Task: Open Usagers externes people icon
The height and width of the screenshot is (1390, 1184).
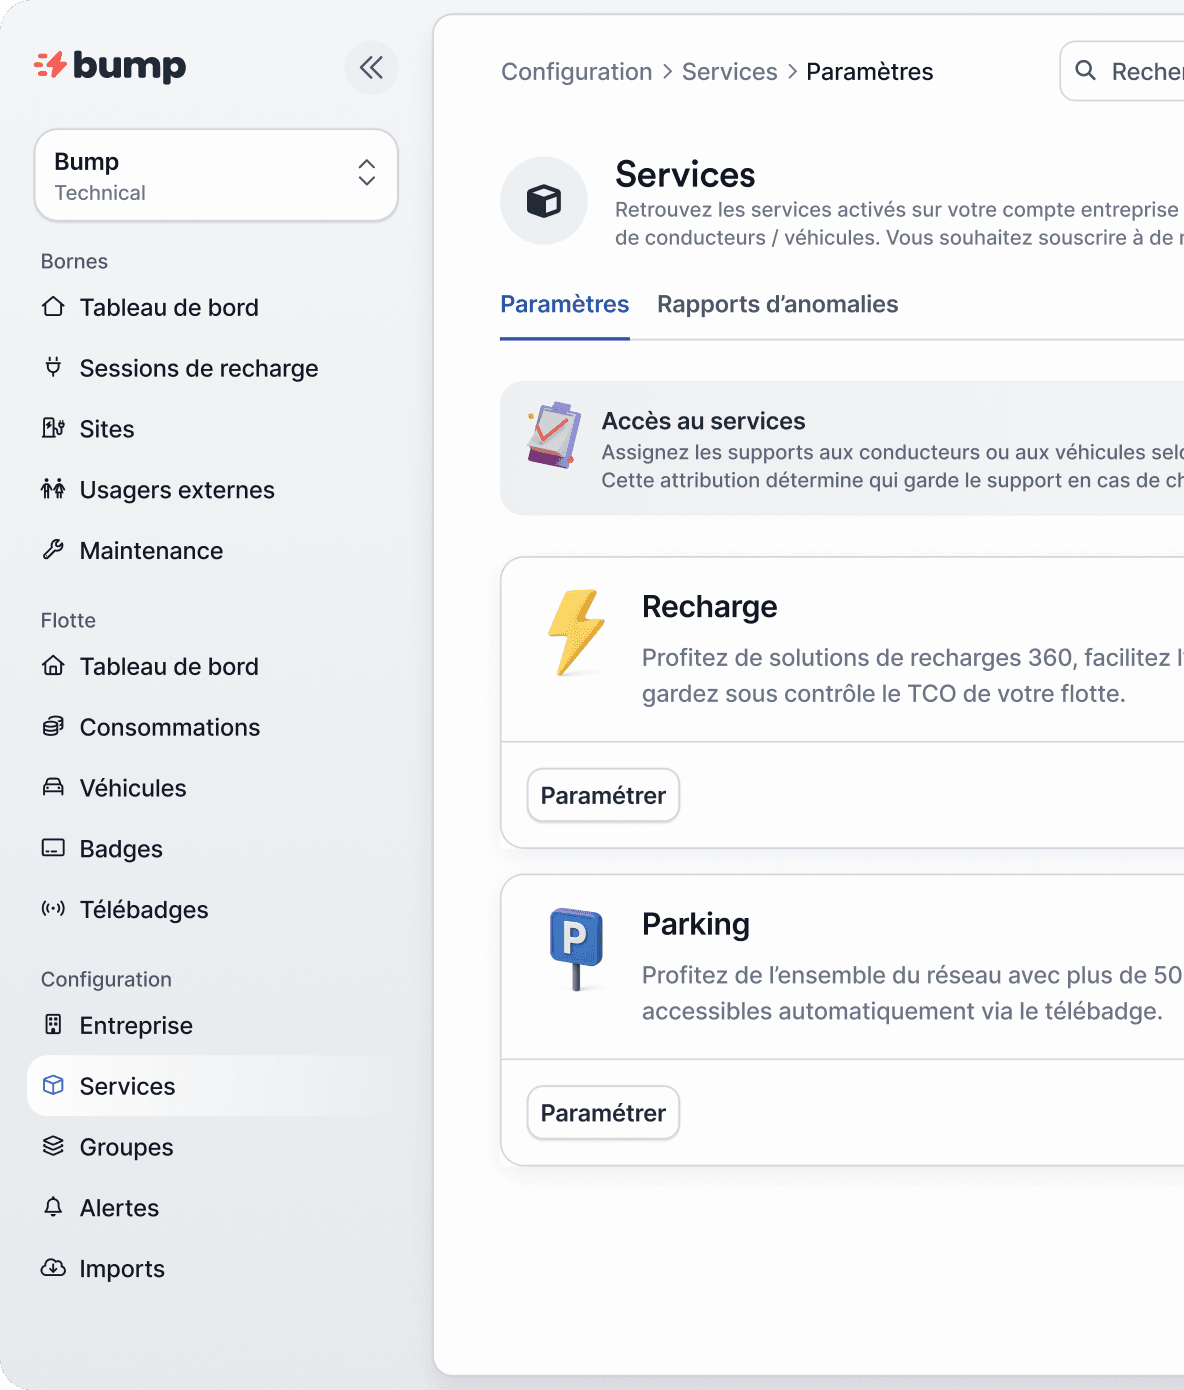Action: point(53,489)
